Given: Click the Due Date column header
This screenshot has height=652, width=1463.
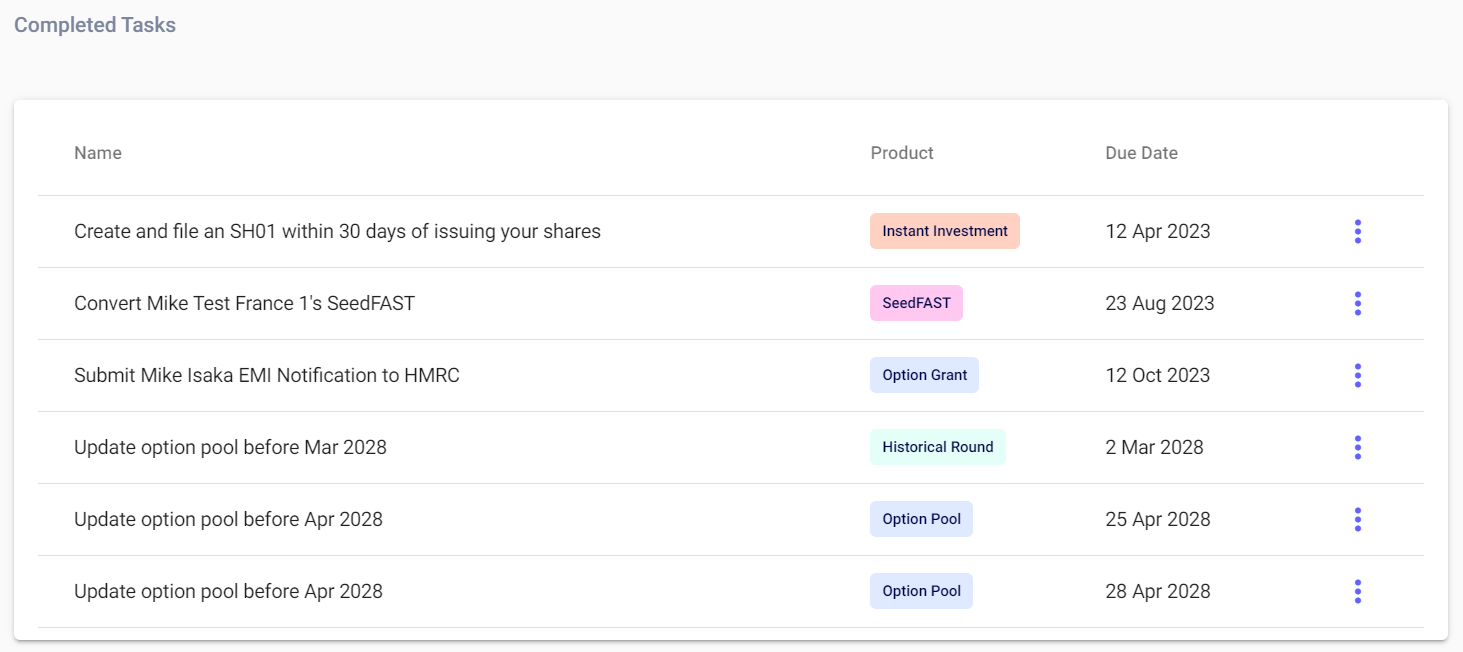Looking at the screenshot, I should (x=1141, y=153).
